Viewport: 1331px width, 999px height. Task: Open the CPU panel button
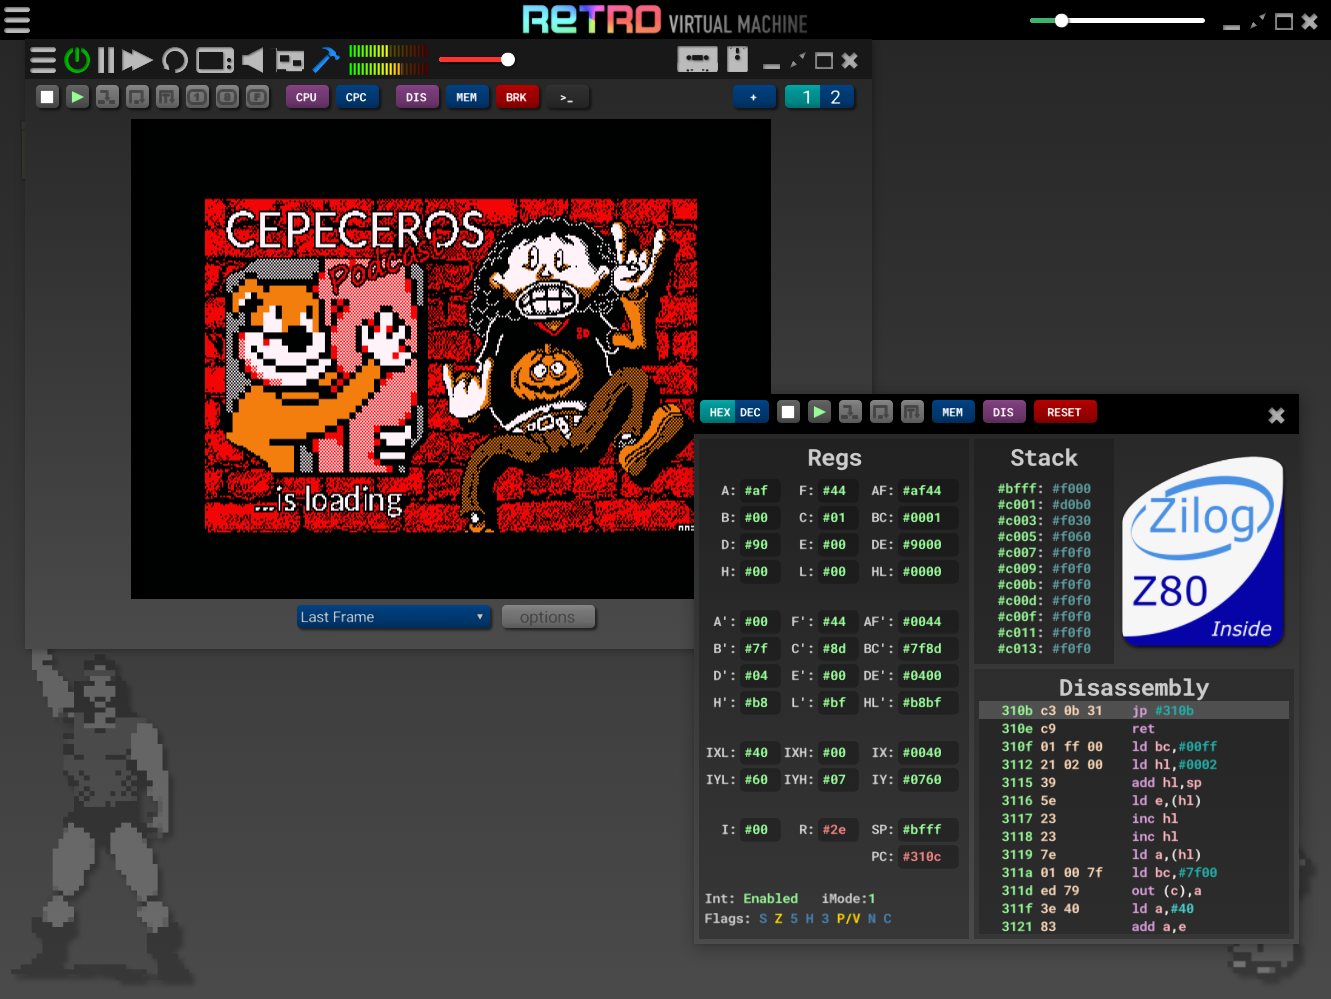click(306, 97)
